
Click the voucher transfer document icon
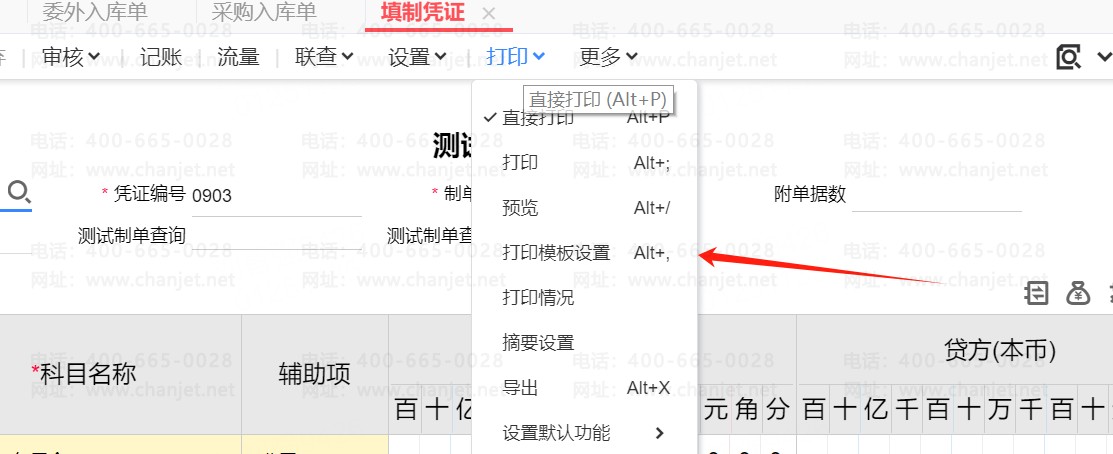[x=1038, y=293]
